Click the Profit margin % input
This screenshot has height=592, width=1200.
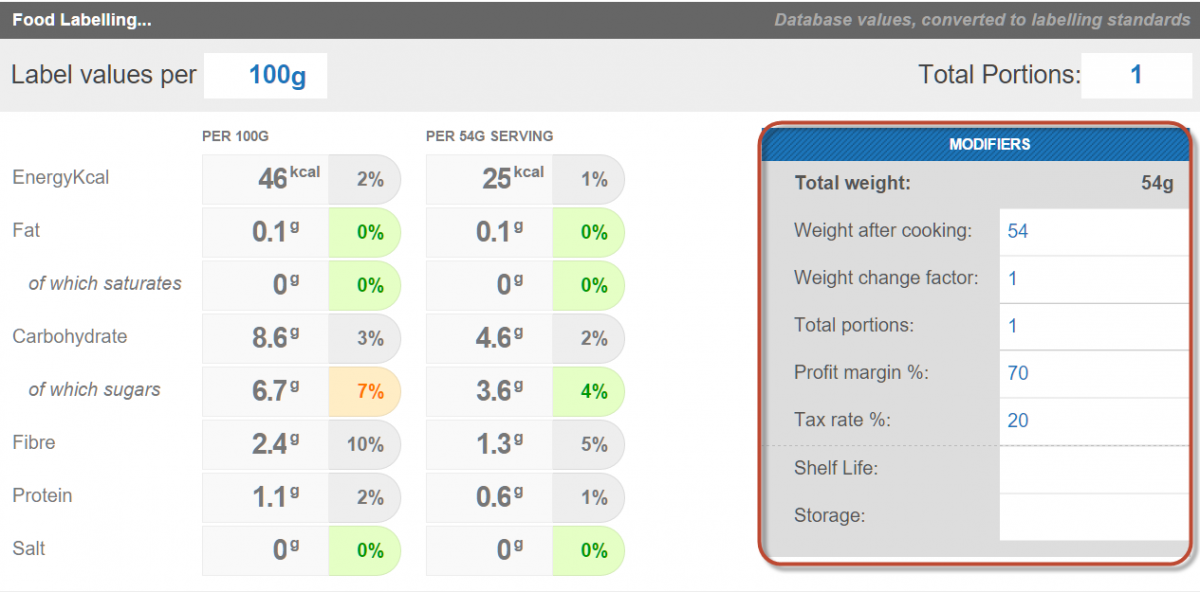pos(1094,374)
